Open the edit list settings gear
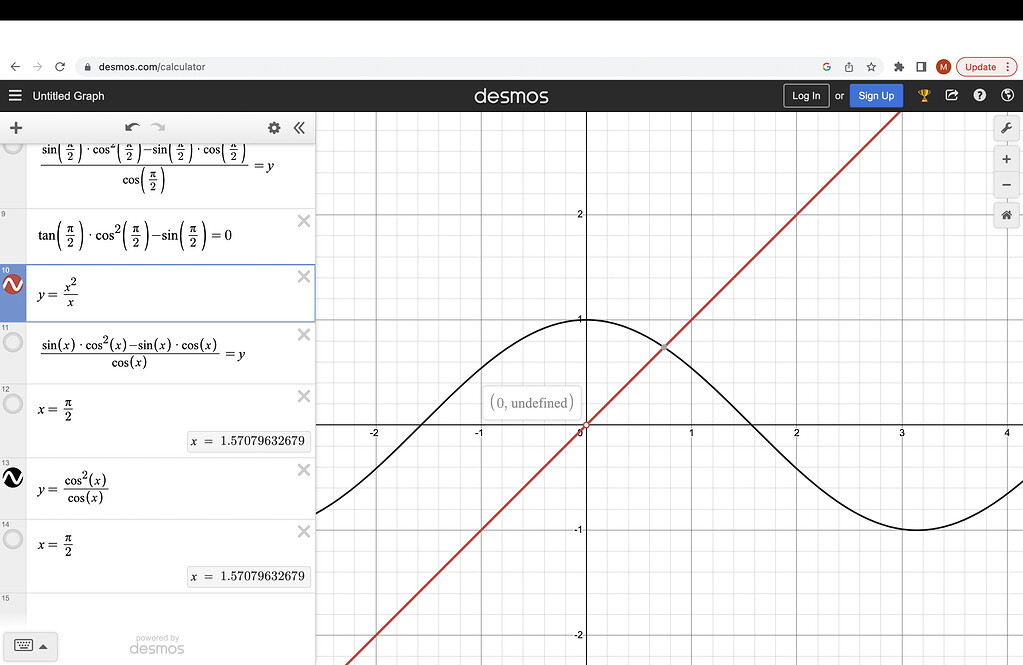The height and width of the screenshot is (665, 1023). click(273, 128)
